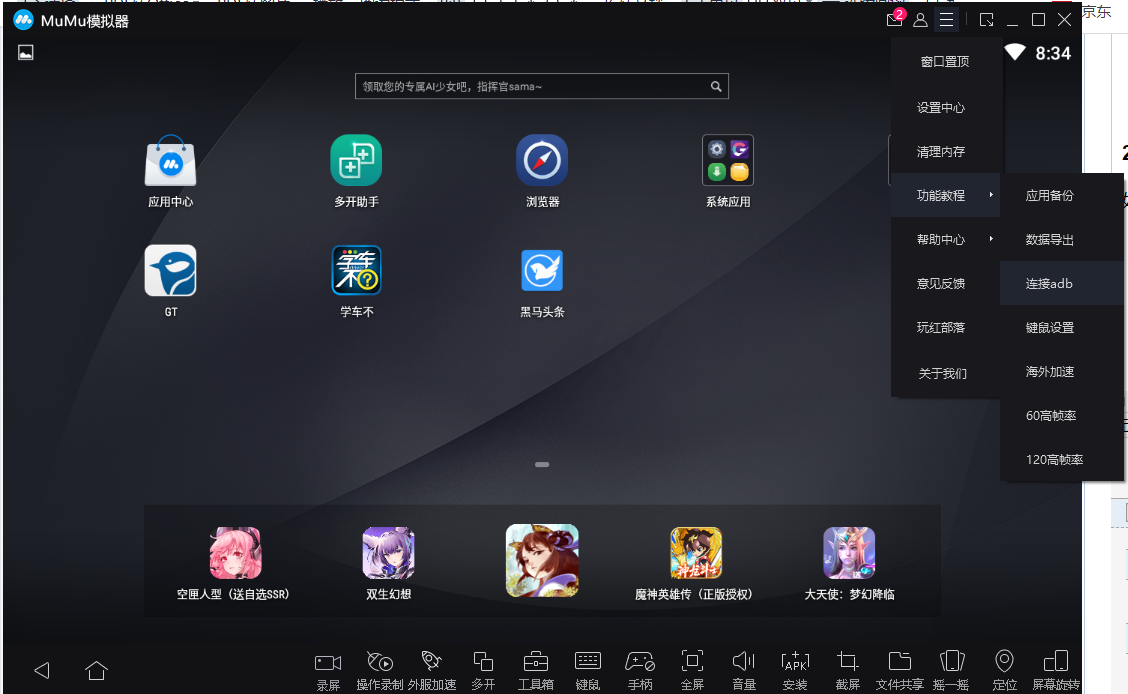1128x694 pixels.
Task: Tap the Android back arrow
Action: coord(42,670)
